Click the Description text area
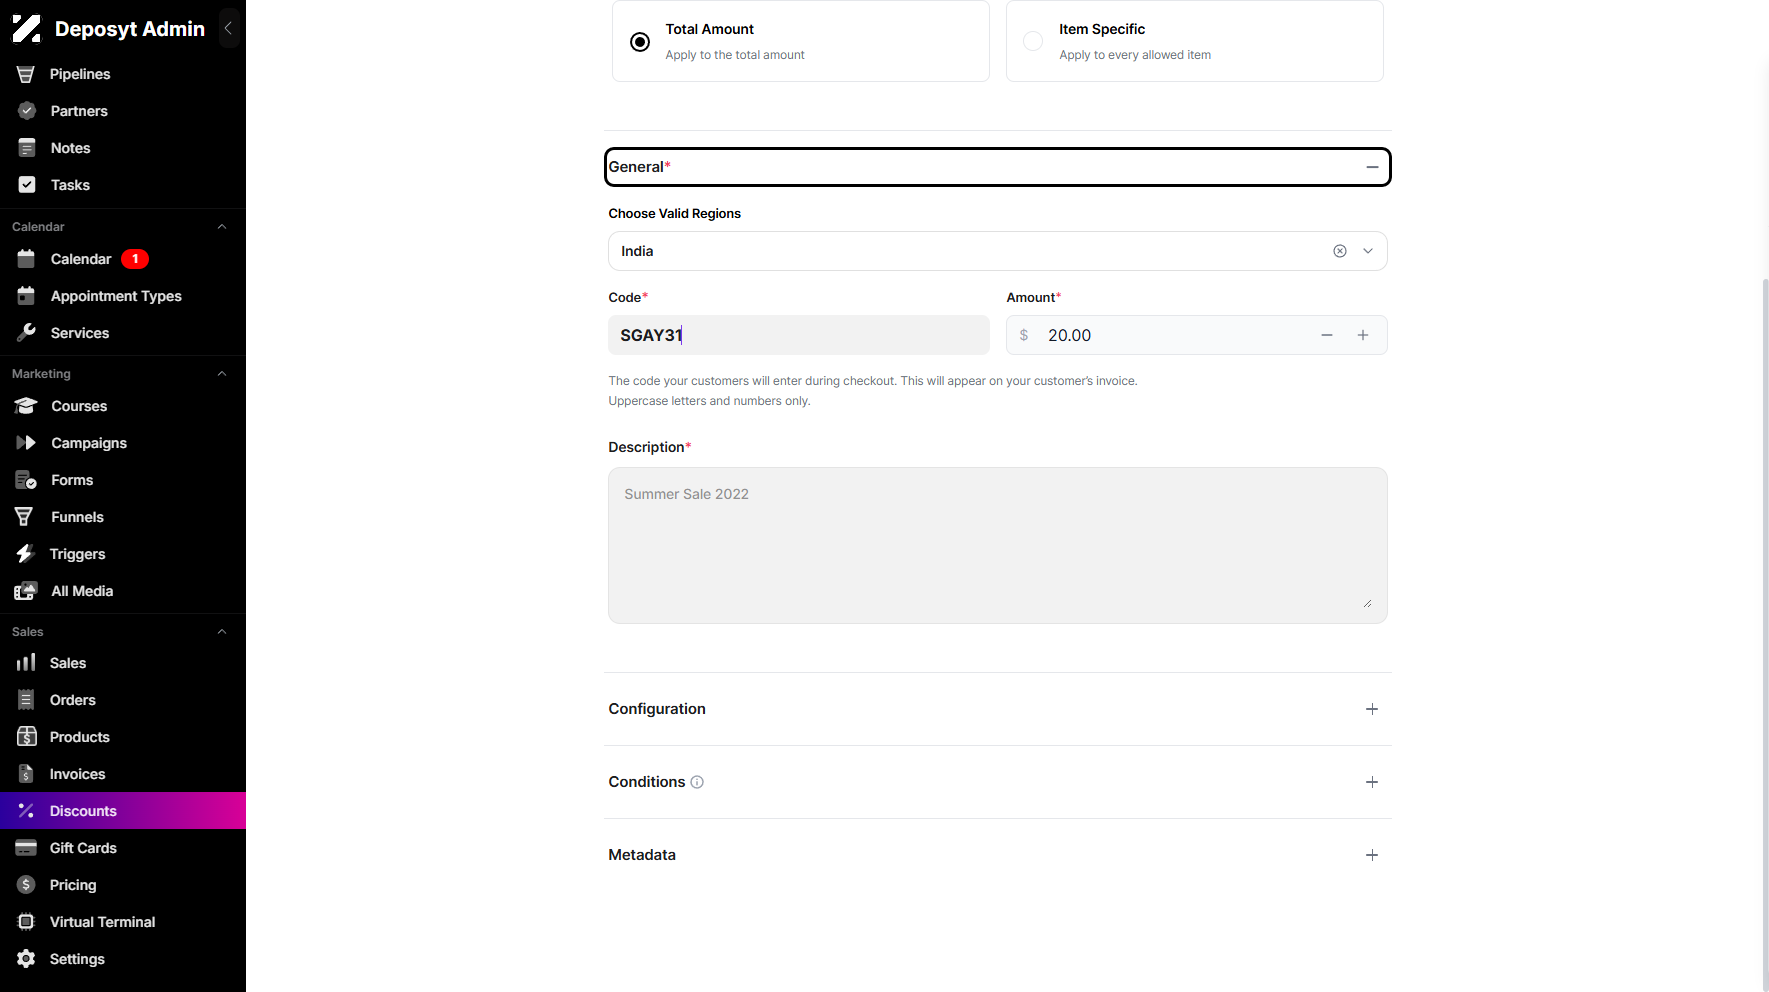Viewport: 1769px width, 992px height. (997, 545)
